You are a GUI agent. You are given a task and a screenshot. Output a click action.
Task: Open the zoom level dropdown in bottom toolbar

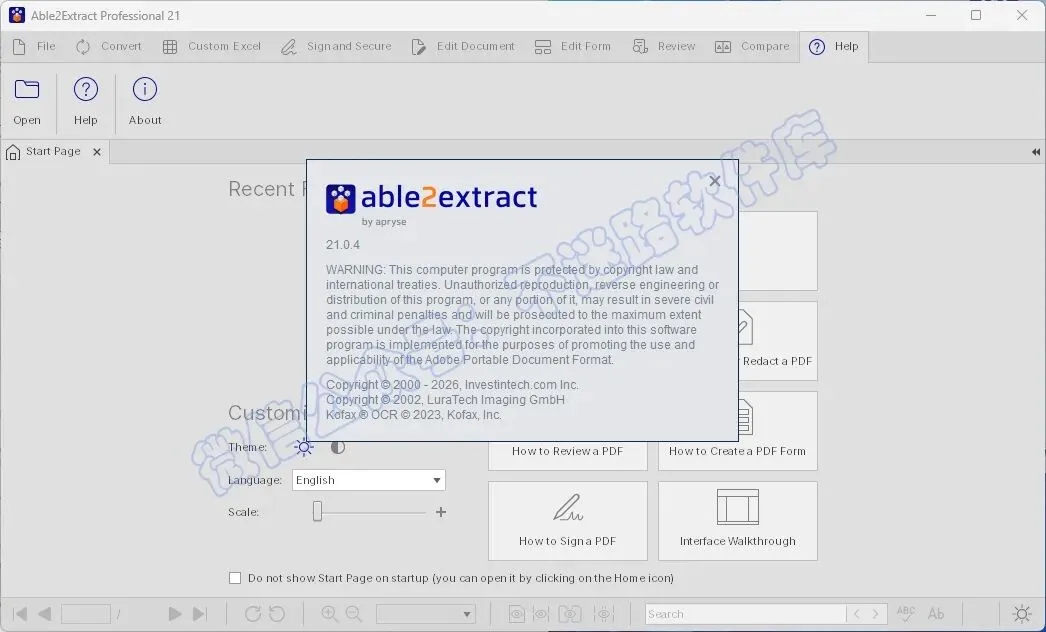(426, 614)
